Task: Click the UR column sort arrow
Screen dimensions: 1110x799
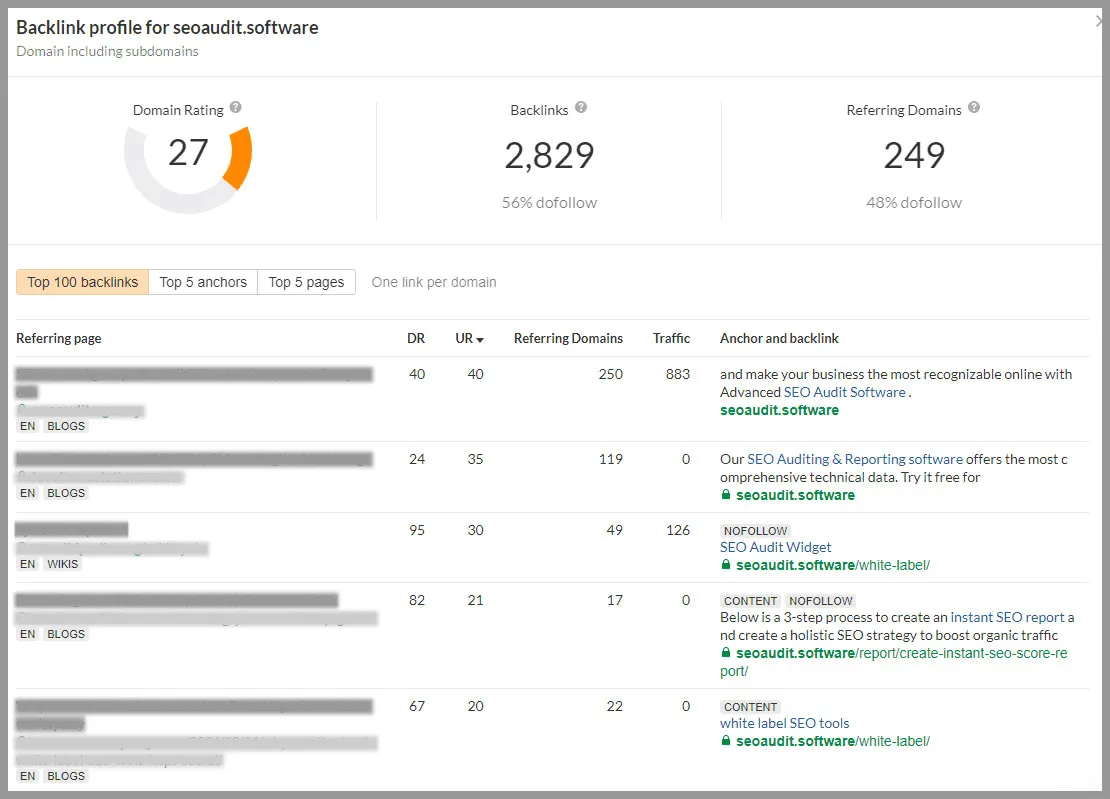Action: [480, 340]
